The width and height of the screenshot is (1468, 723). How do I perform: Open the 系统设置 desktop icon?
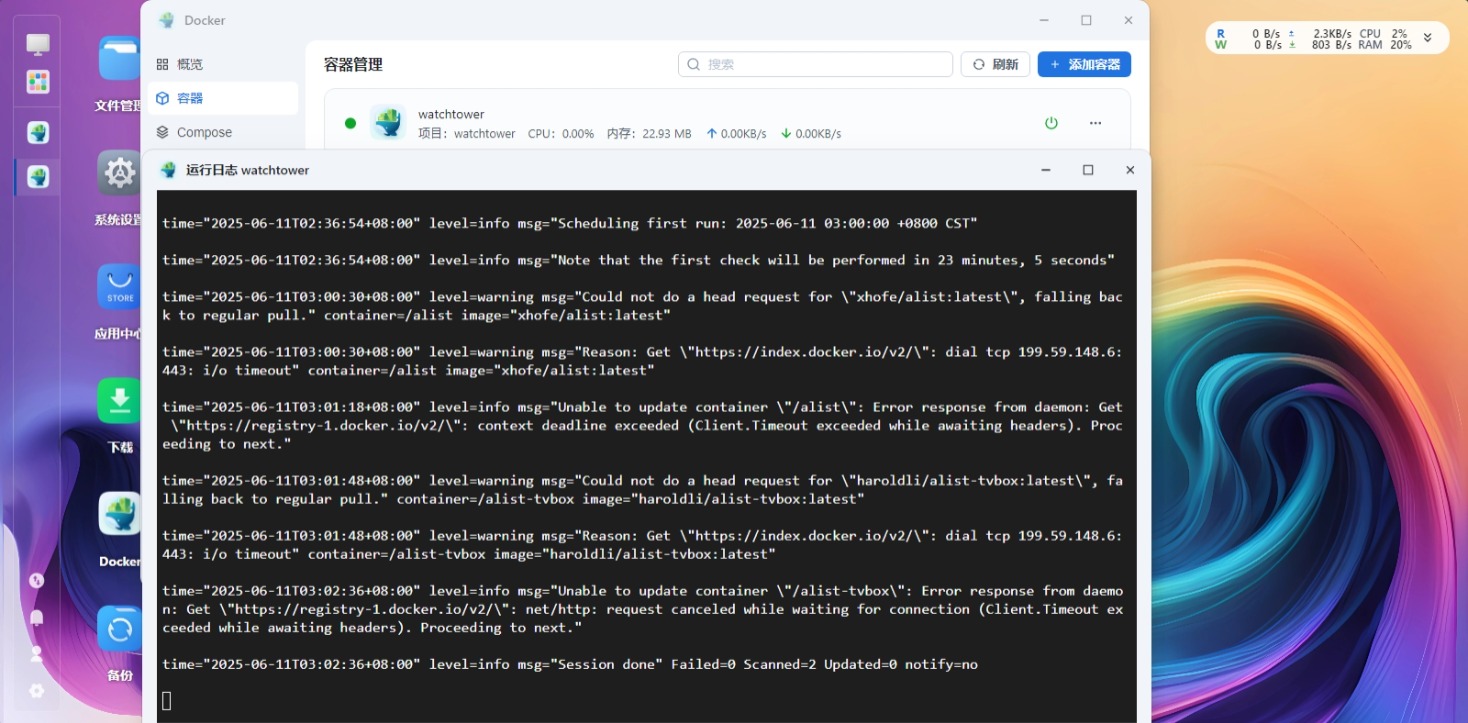click(x=120, y=174)
